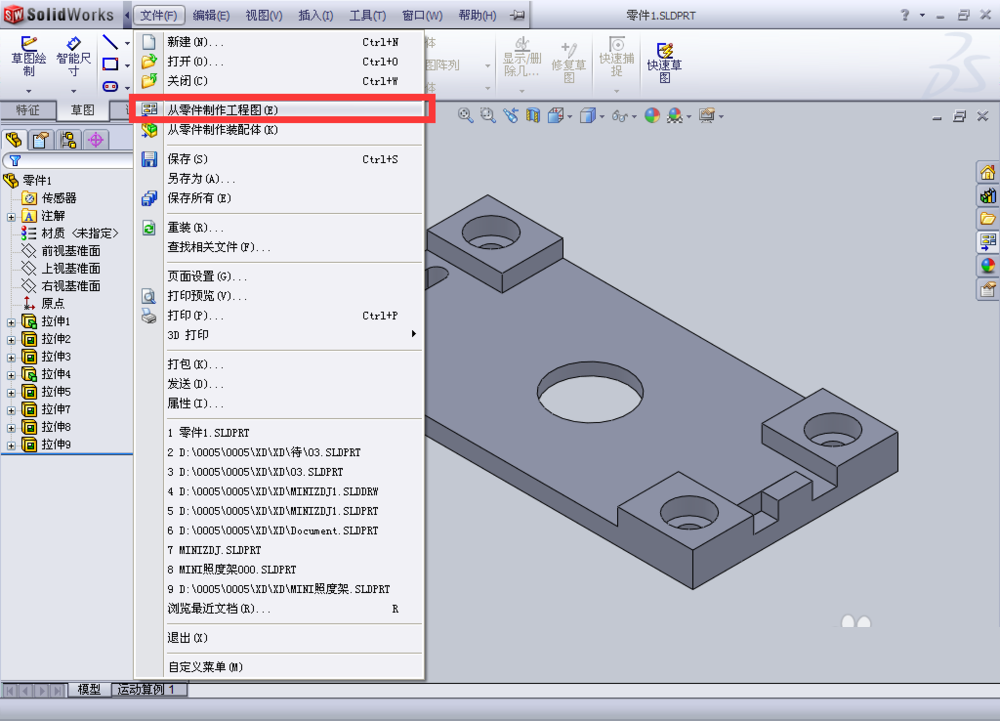Open the Display Style dropdown arrow

(601, 116)
